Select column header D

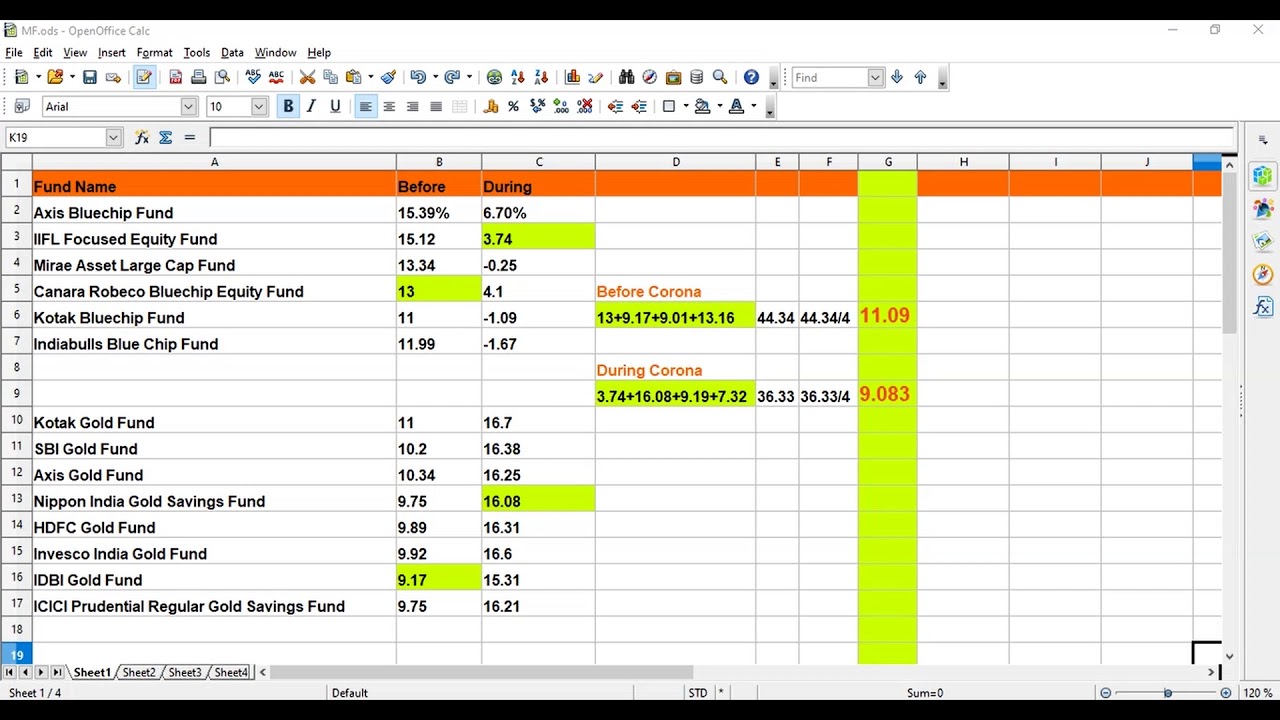click(x=676, y=162)
